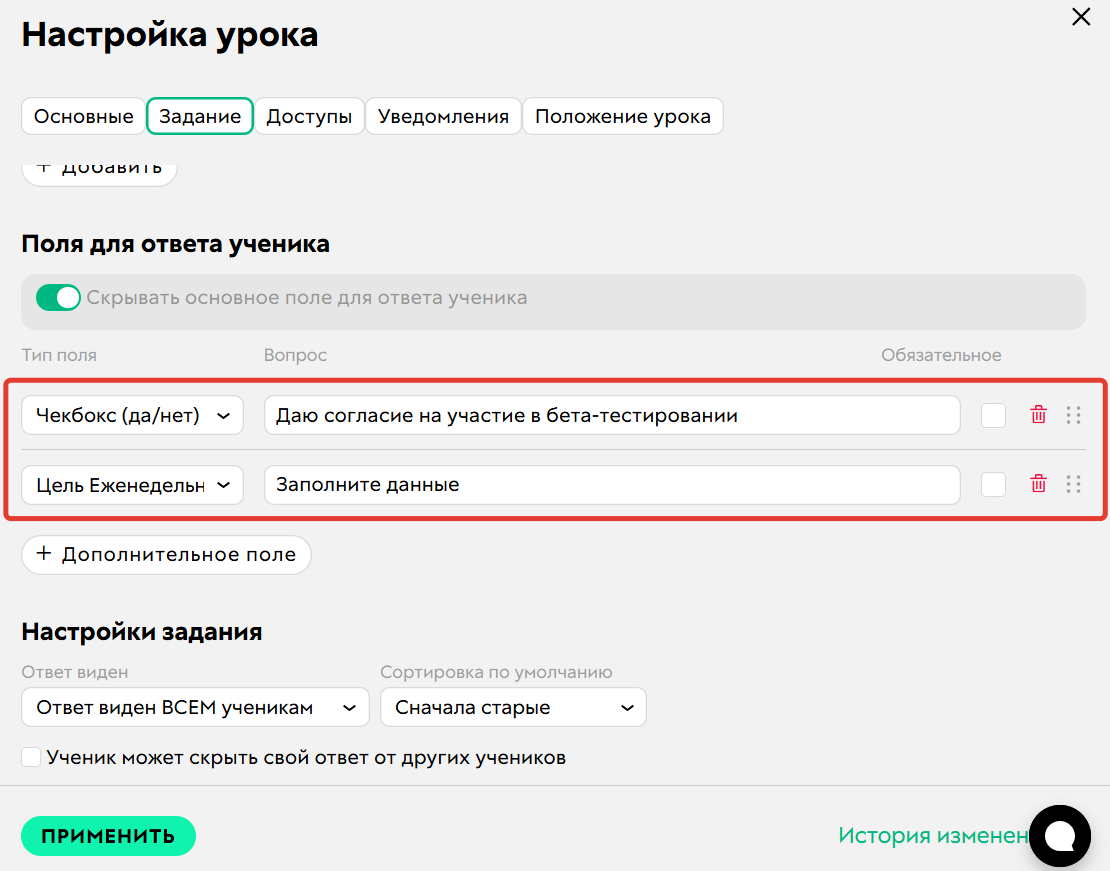Select the Уведомления tab

pyautogui.click(x=443, y=115)
